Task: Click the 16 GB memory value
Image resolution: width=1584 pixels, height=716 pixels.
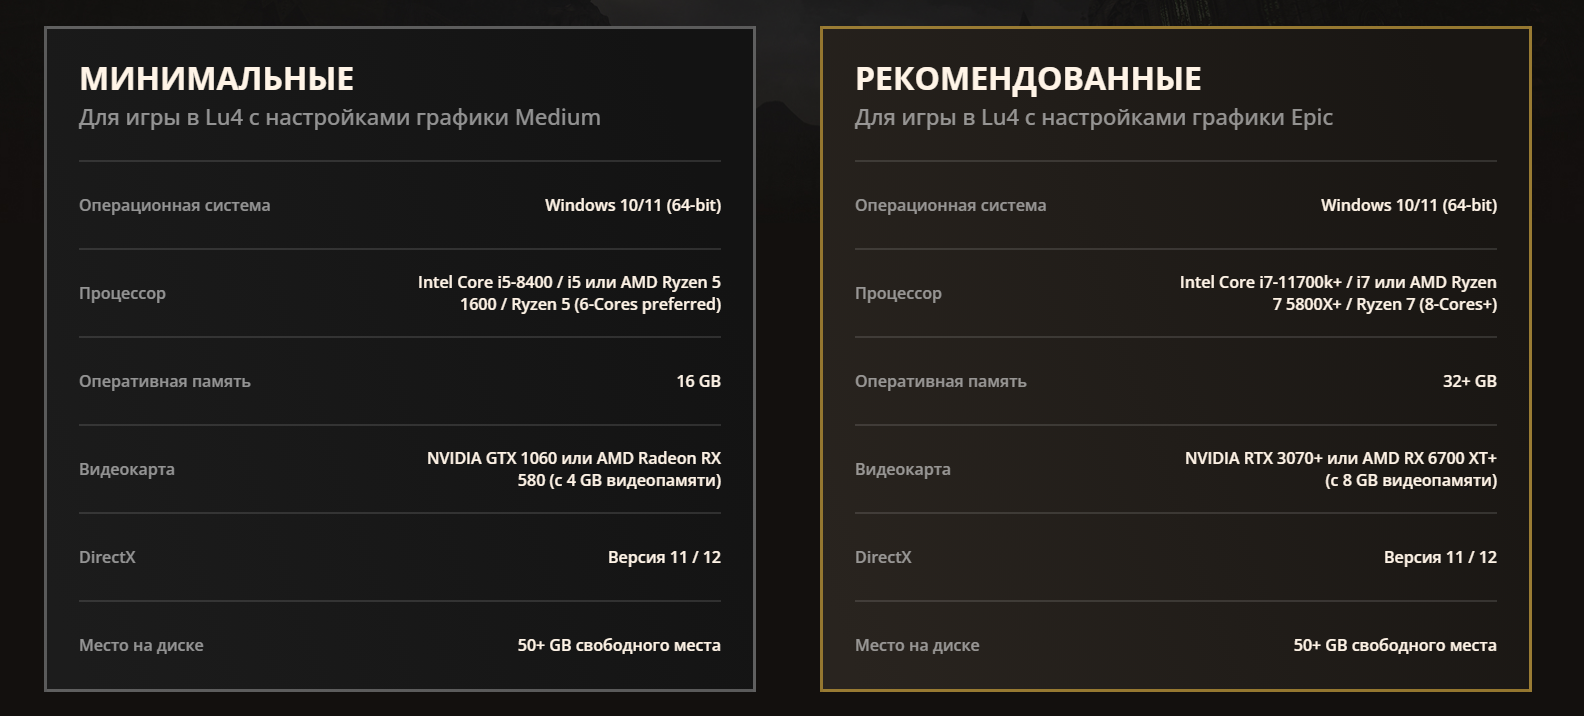Action: [x=698, y=381]
